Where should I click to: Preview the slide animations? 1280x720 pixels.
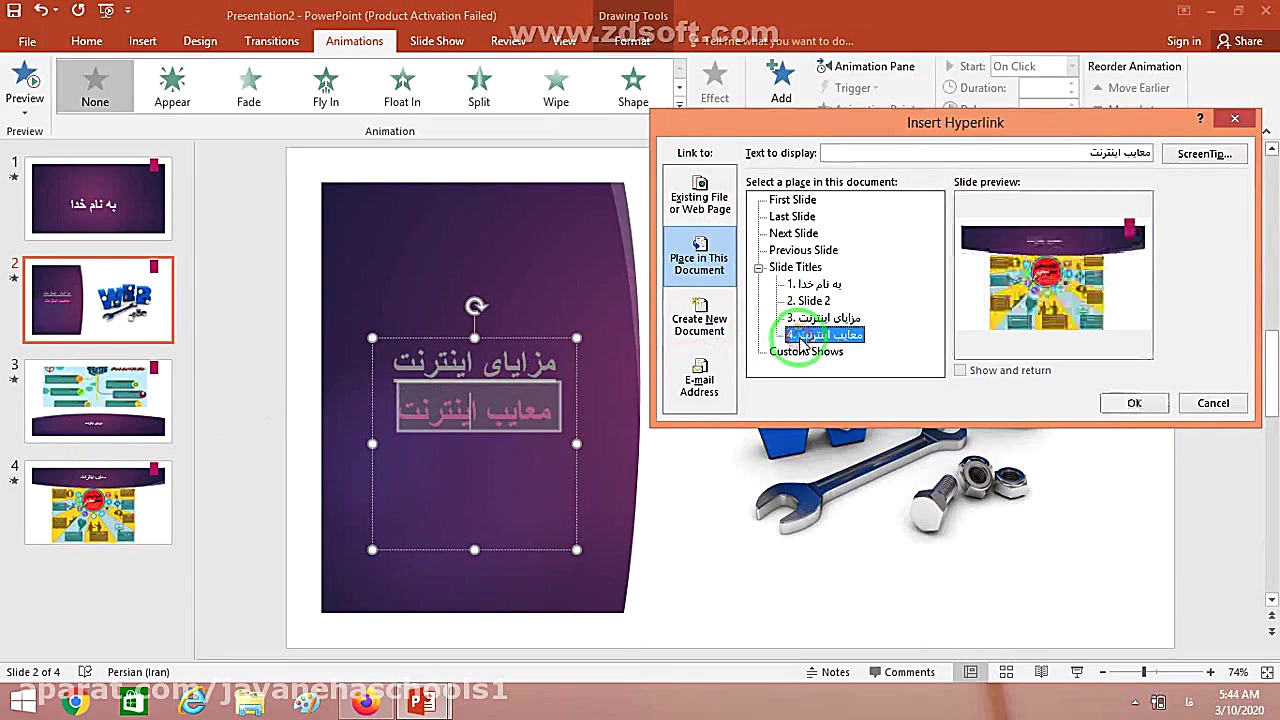25,84
